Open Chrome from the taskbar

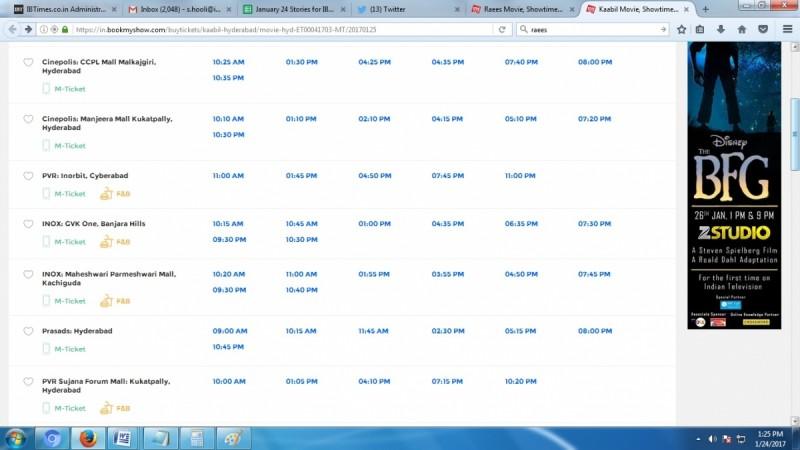(x=52, y=438)
